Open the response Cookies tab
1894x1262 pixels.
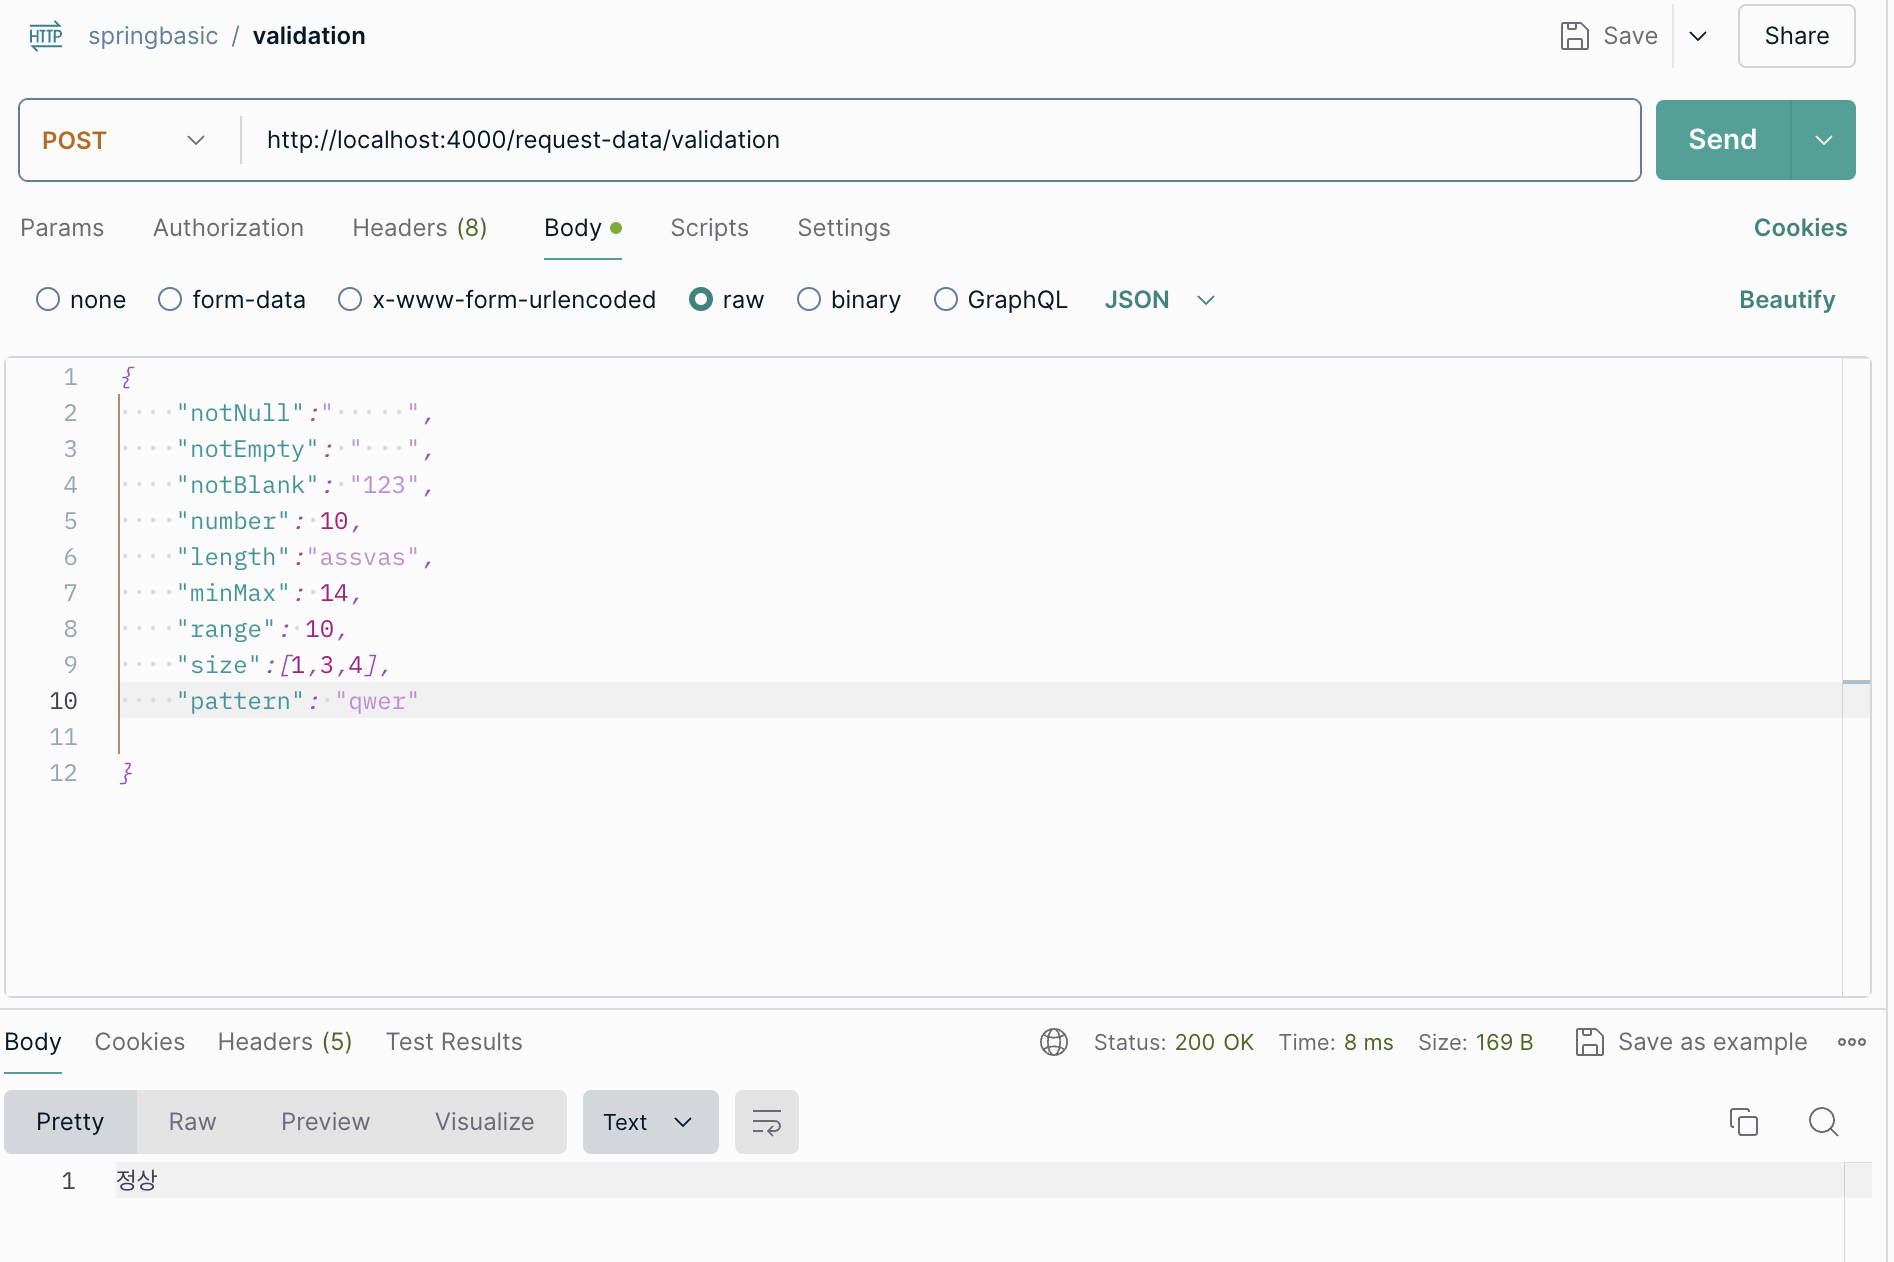tap(140, 1042)
